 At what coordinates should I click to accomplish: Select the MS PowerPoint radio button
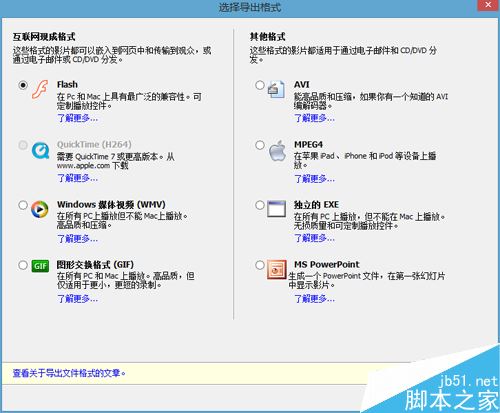(260, 265)
